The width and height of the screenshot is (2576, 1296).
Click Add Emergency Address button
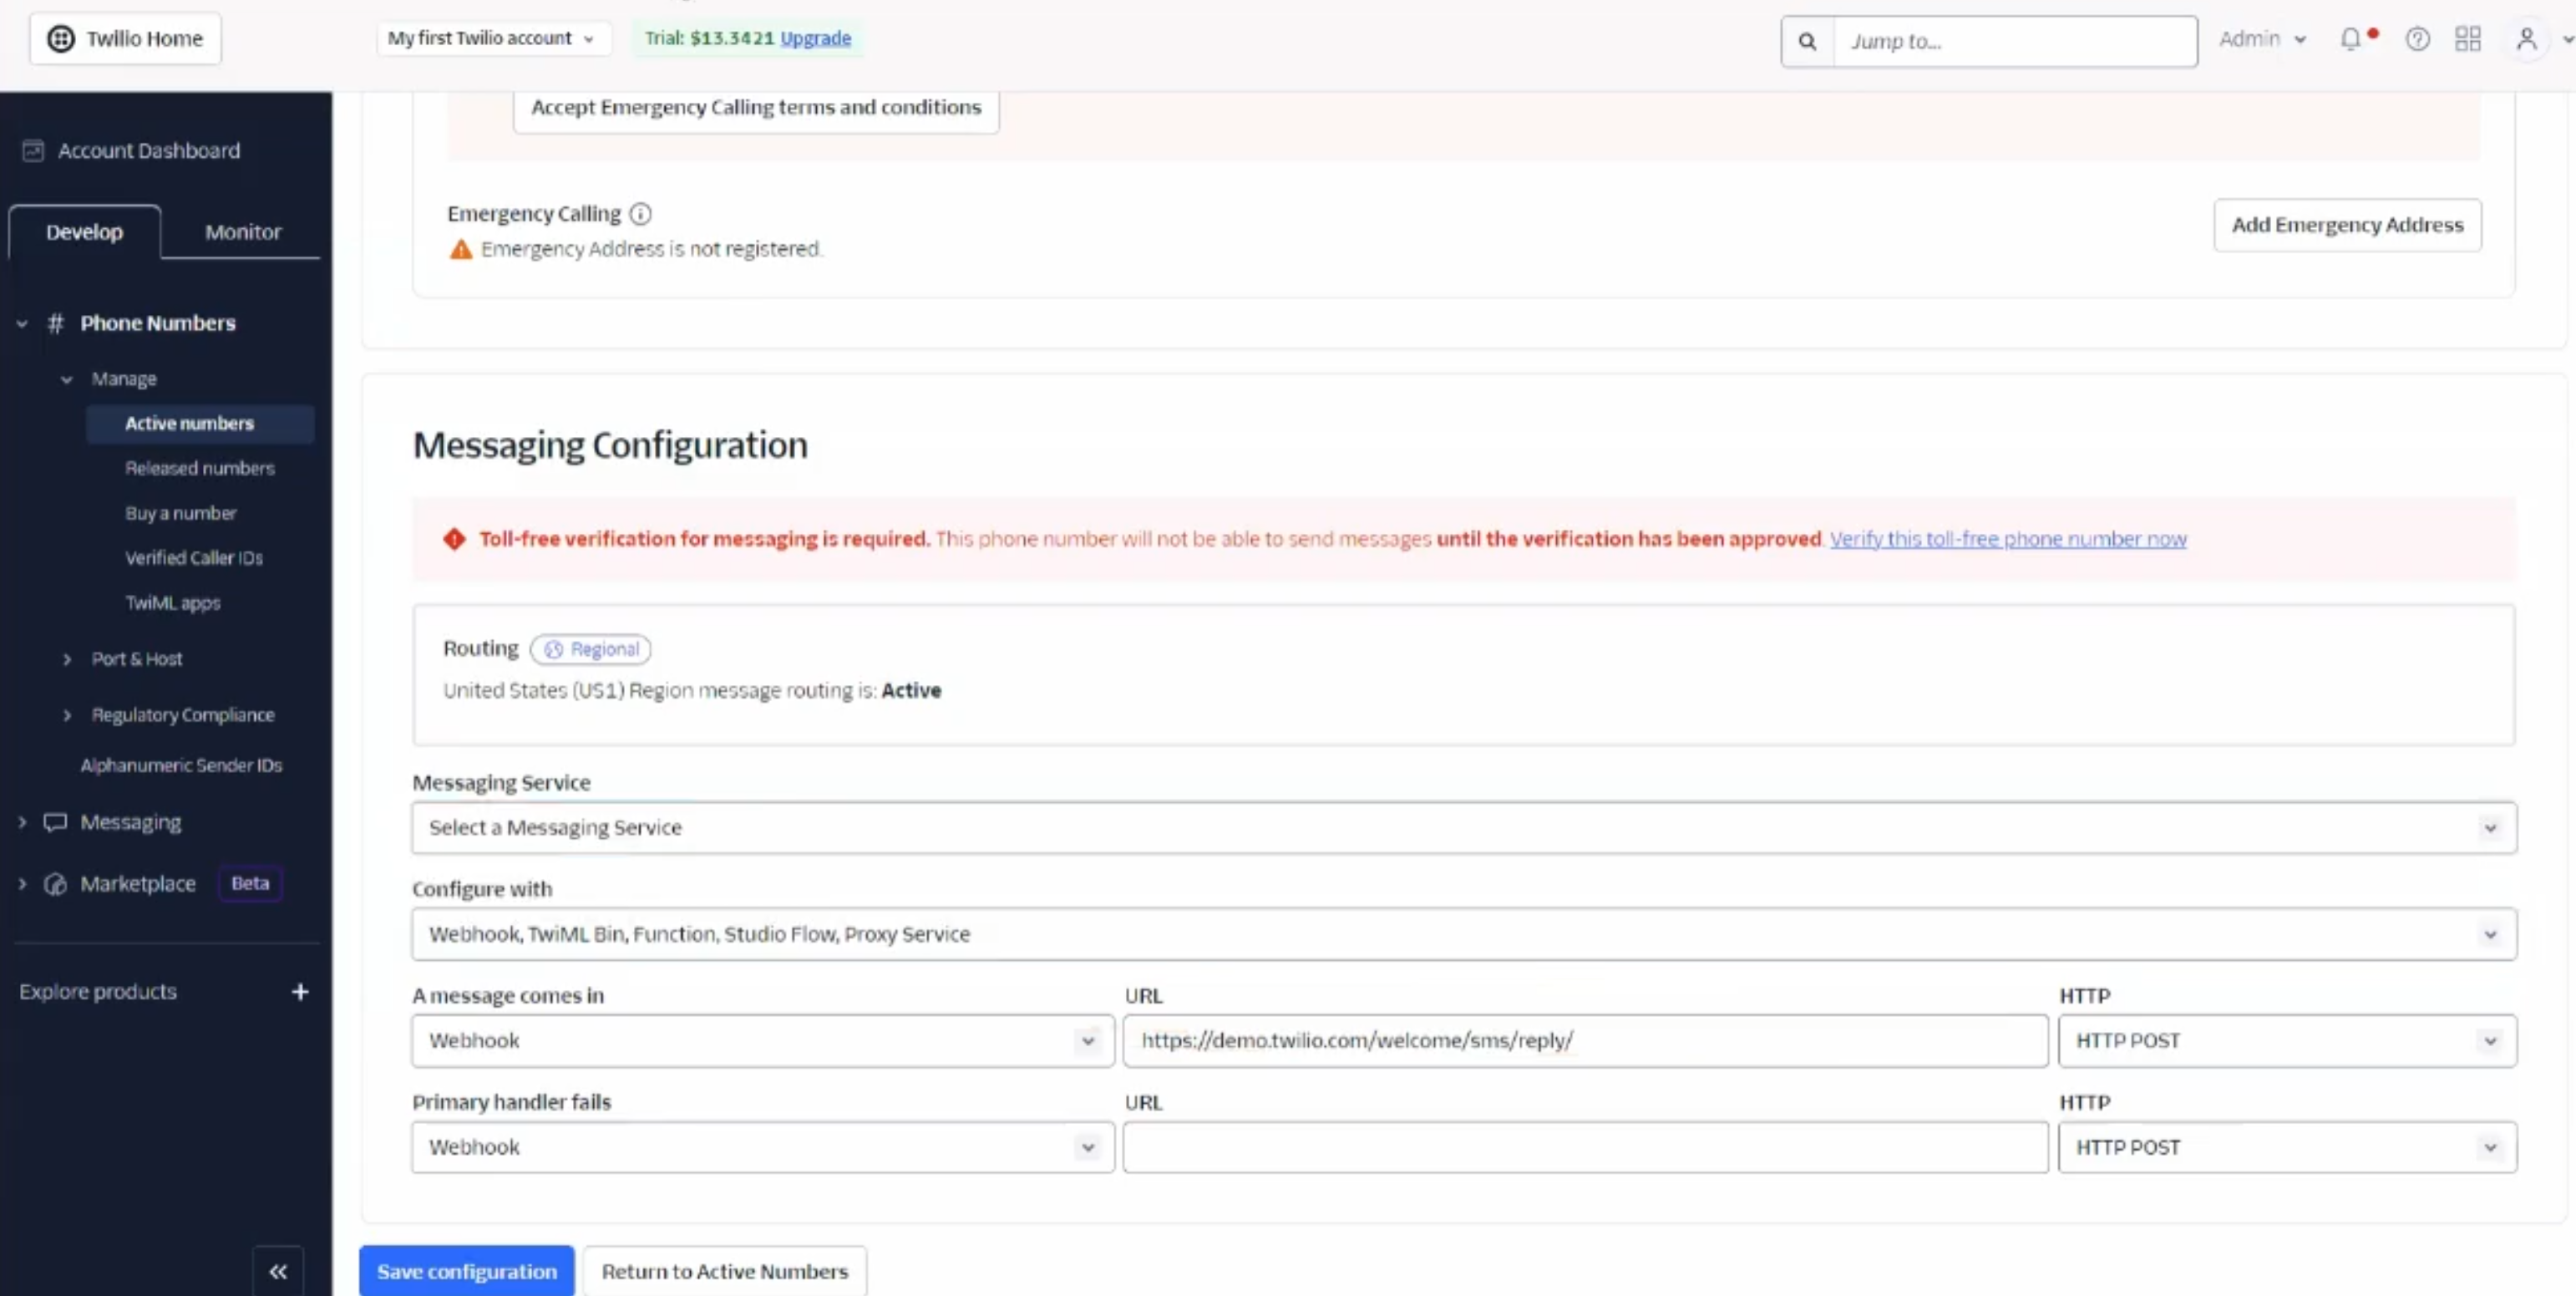[x=2347, y=225]
